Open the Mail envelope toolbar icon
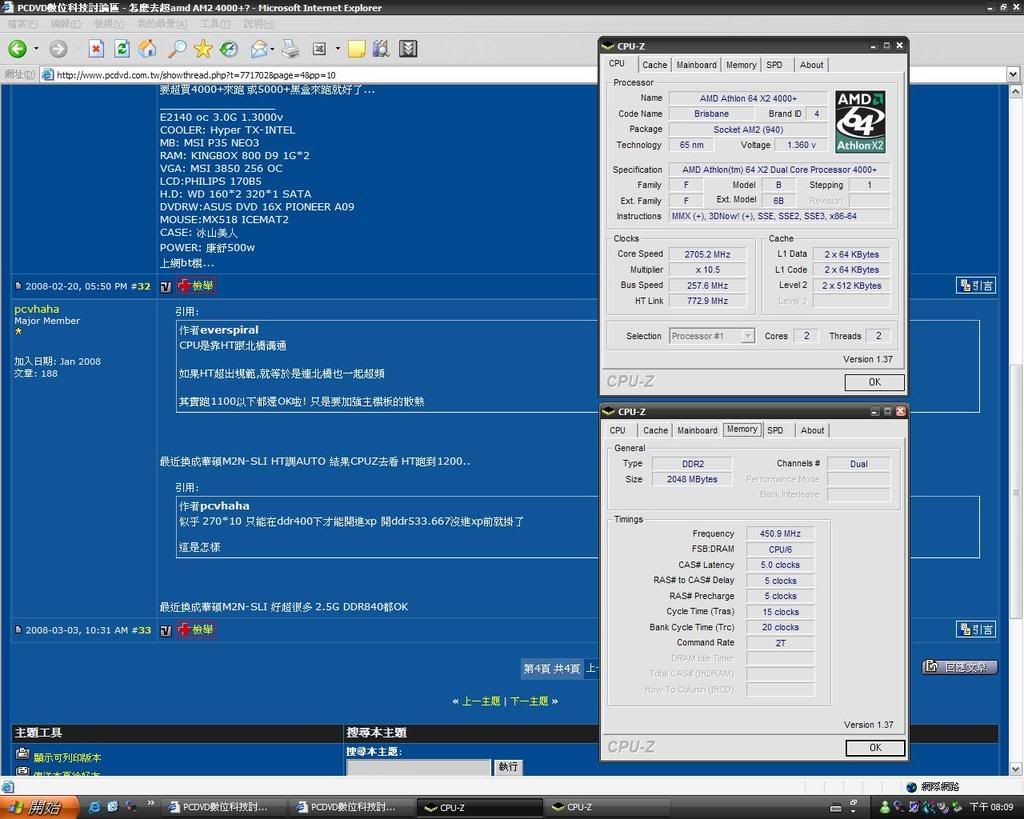This screenshot has height=819, width=1024. (x=259, y=48)
